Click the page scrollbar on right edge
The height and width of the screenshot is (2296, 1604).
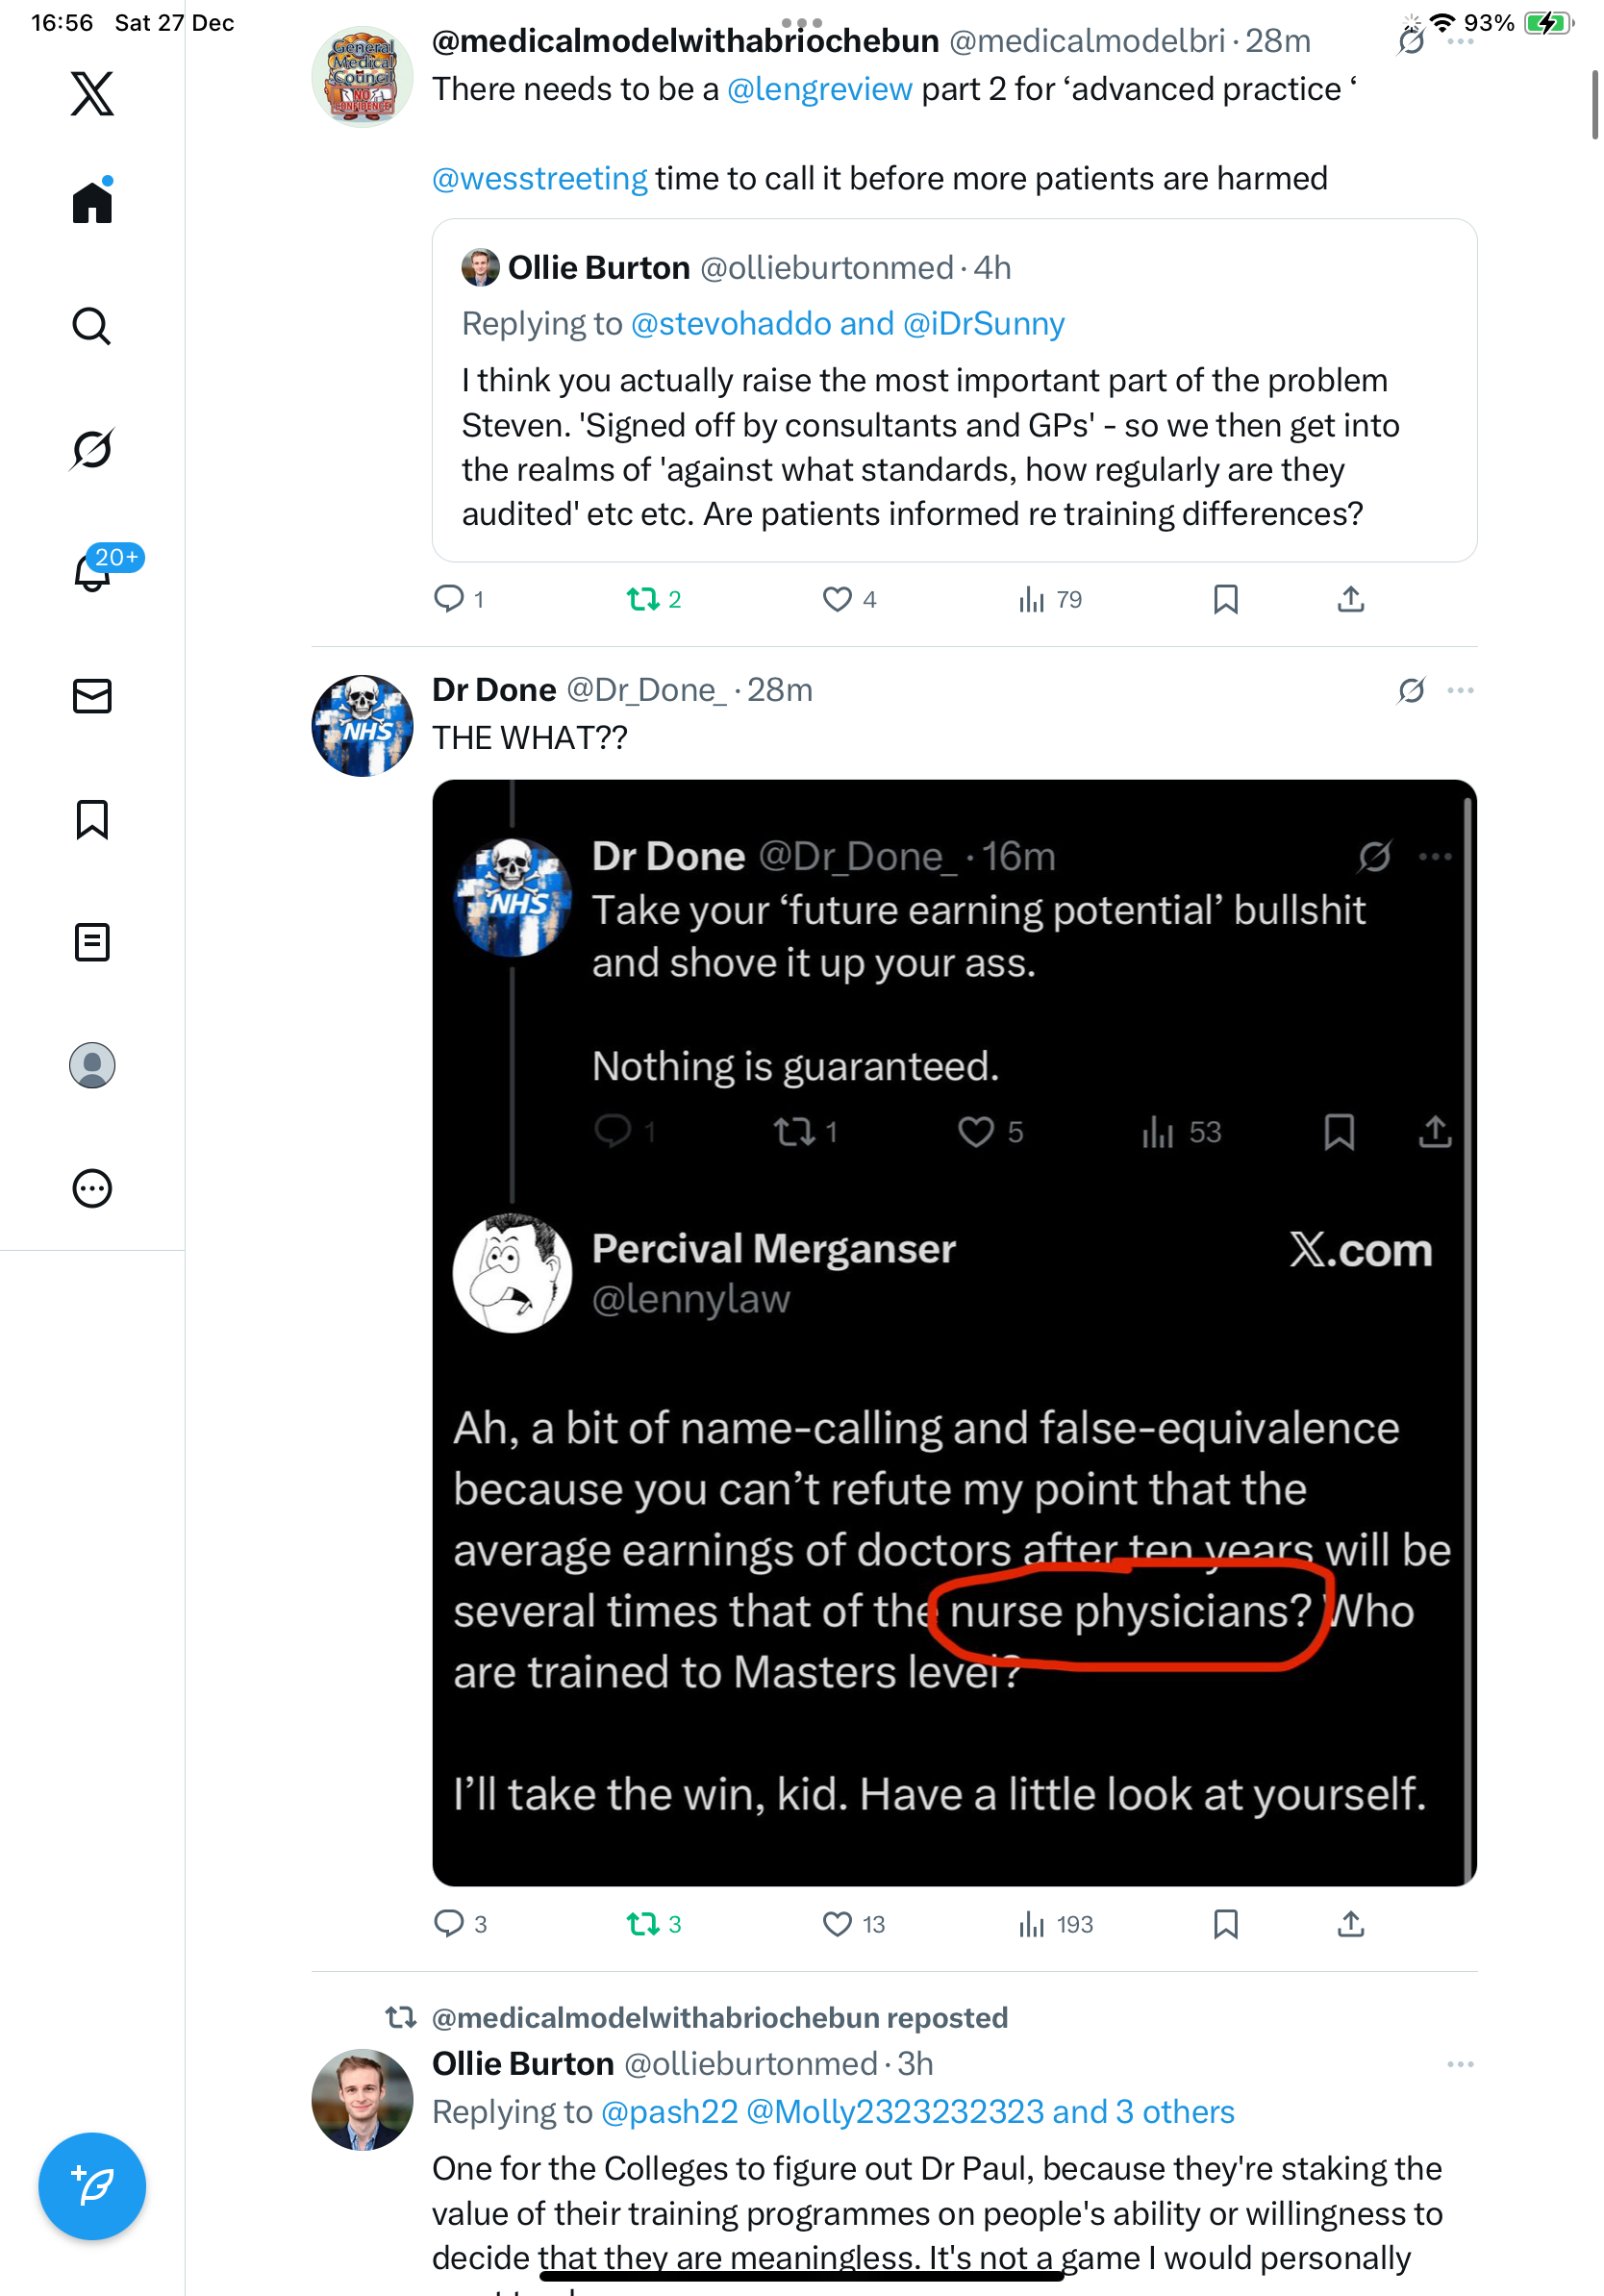pos(1595,105)
